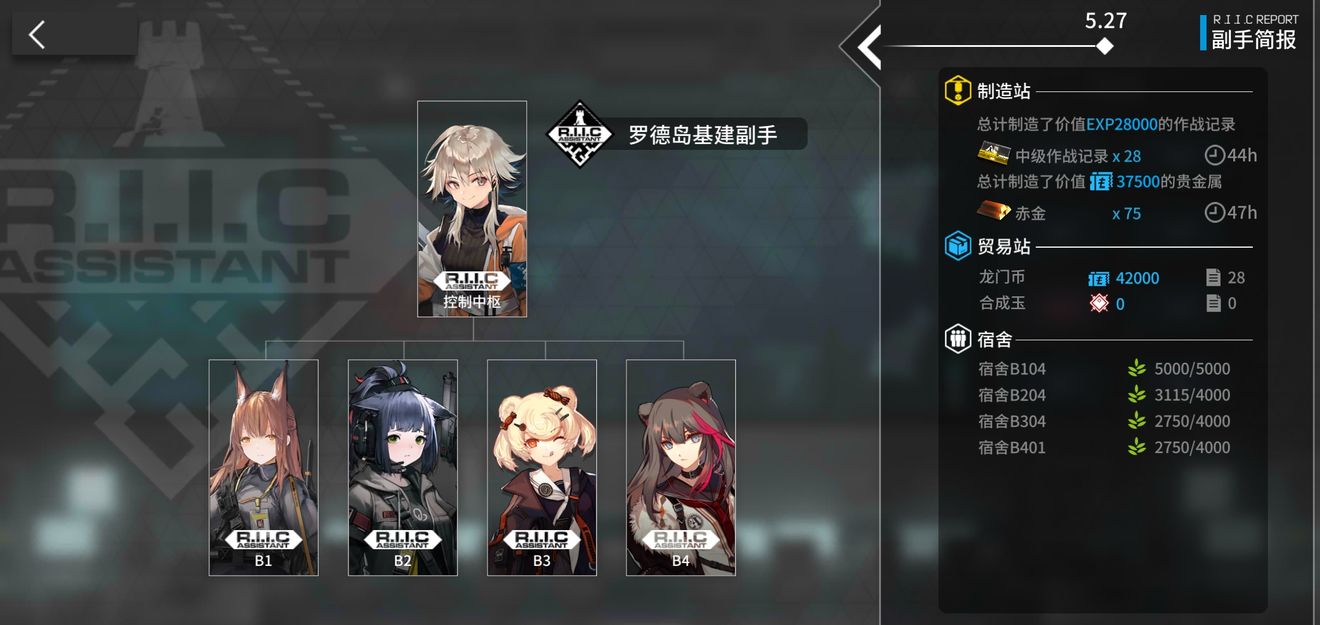Open the 宿舍B104 dormitory entry
Image resolution: width=1320 pixels, height=625 pixels.
[x=1104, y=369]
